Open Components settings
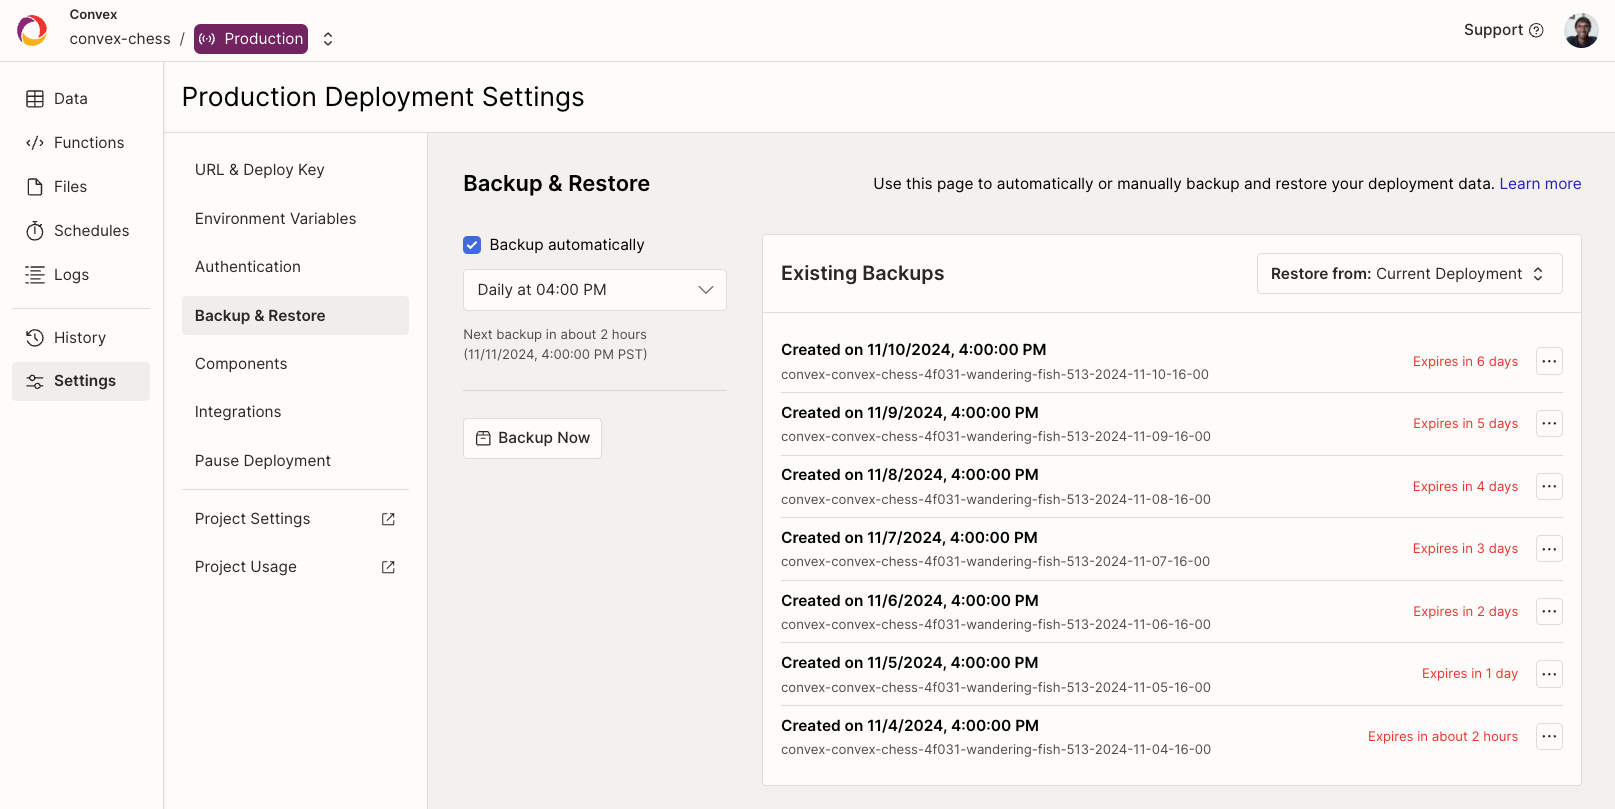 tap(295, 364)
